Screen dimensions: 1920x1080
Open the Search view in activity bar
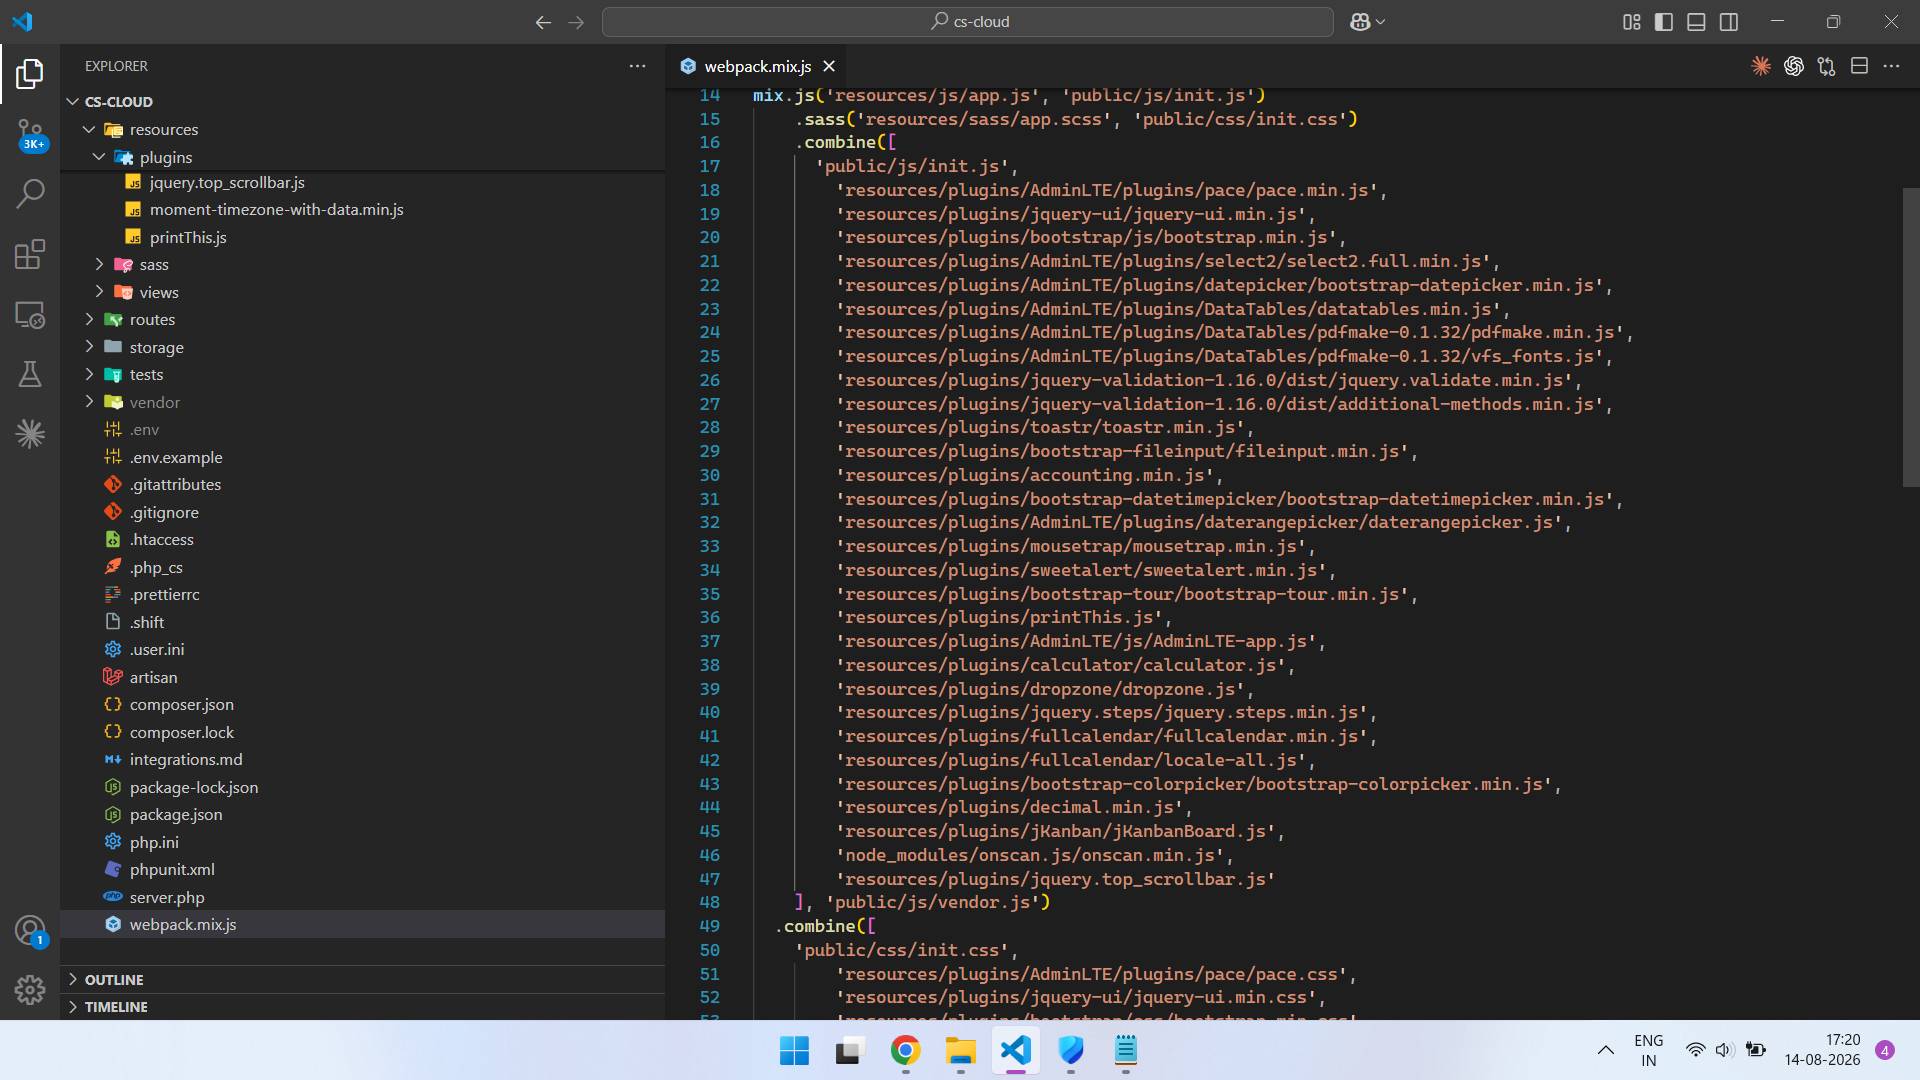tap(30, 193)
